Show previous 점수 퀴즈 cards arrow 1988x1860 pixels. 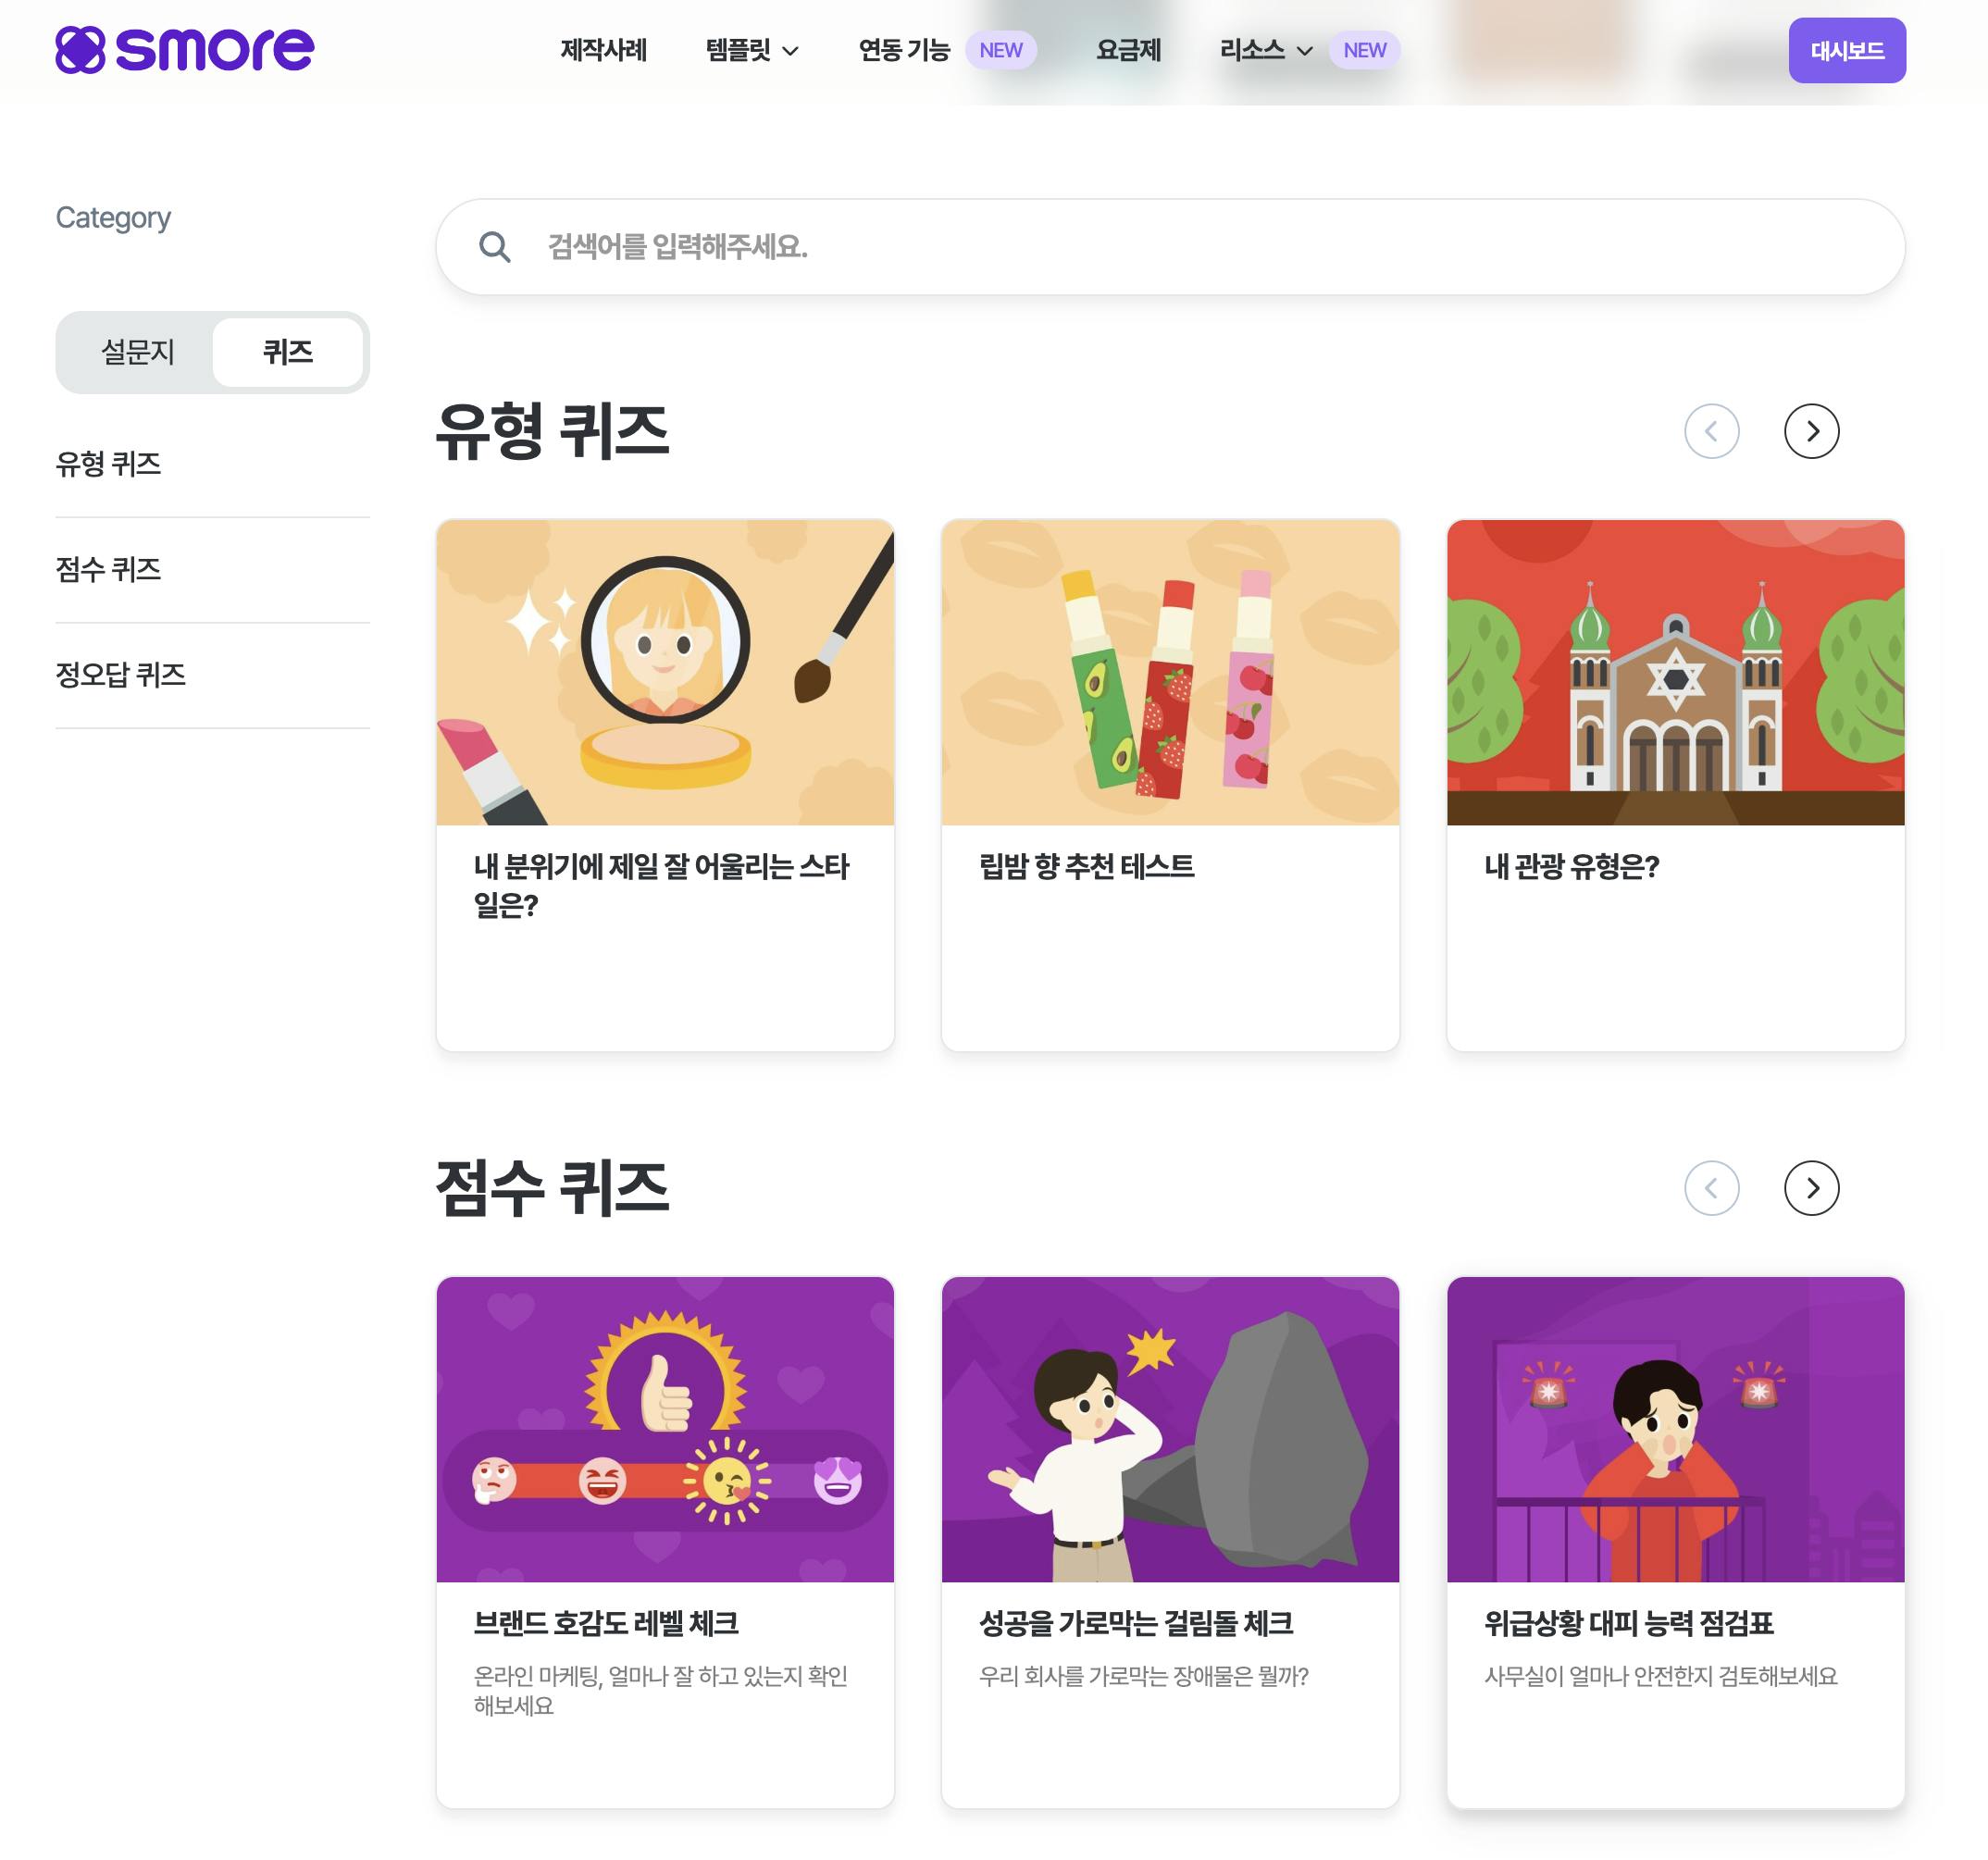[1712, 1188]
